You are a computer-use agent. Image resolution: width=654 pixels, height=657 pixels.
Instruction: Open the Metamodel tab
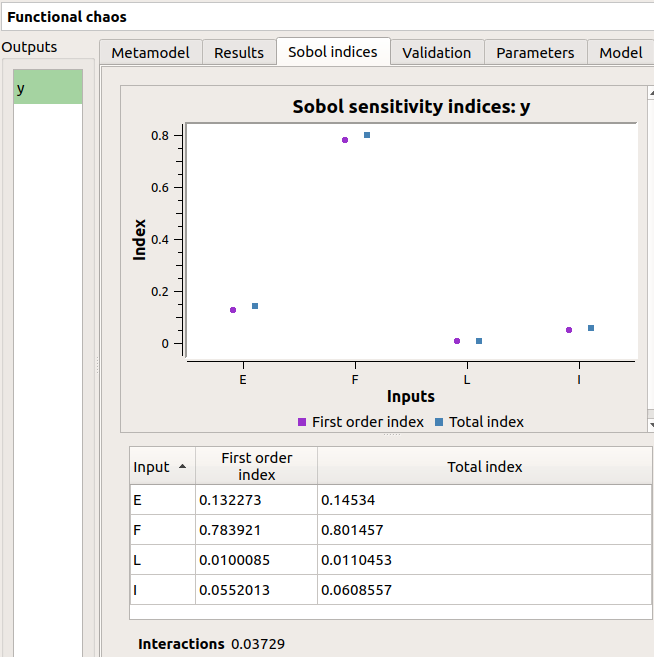pos(150,53)
